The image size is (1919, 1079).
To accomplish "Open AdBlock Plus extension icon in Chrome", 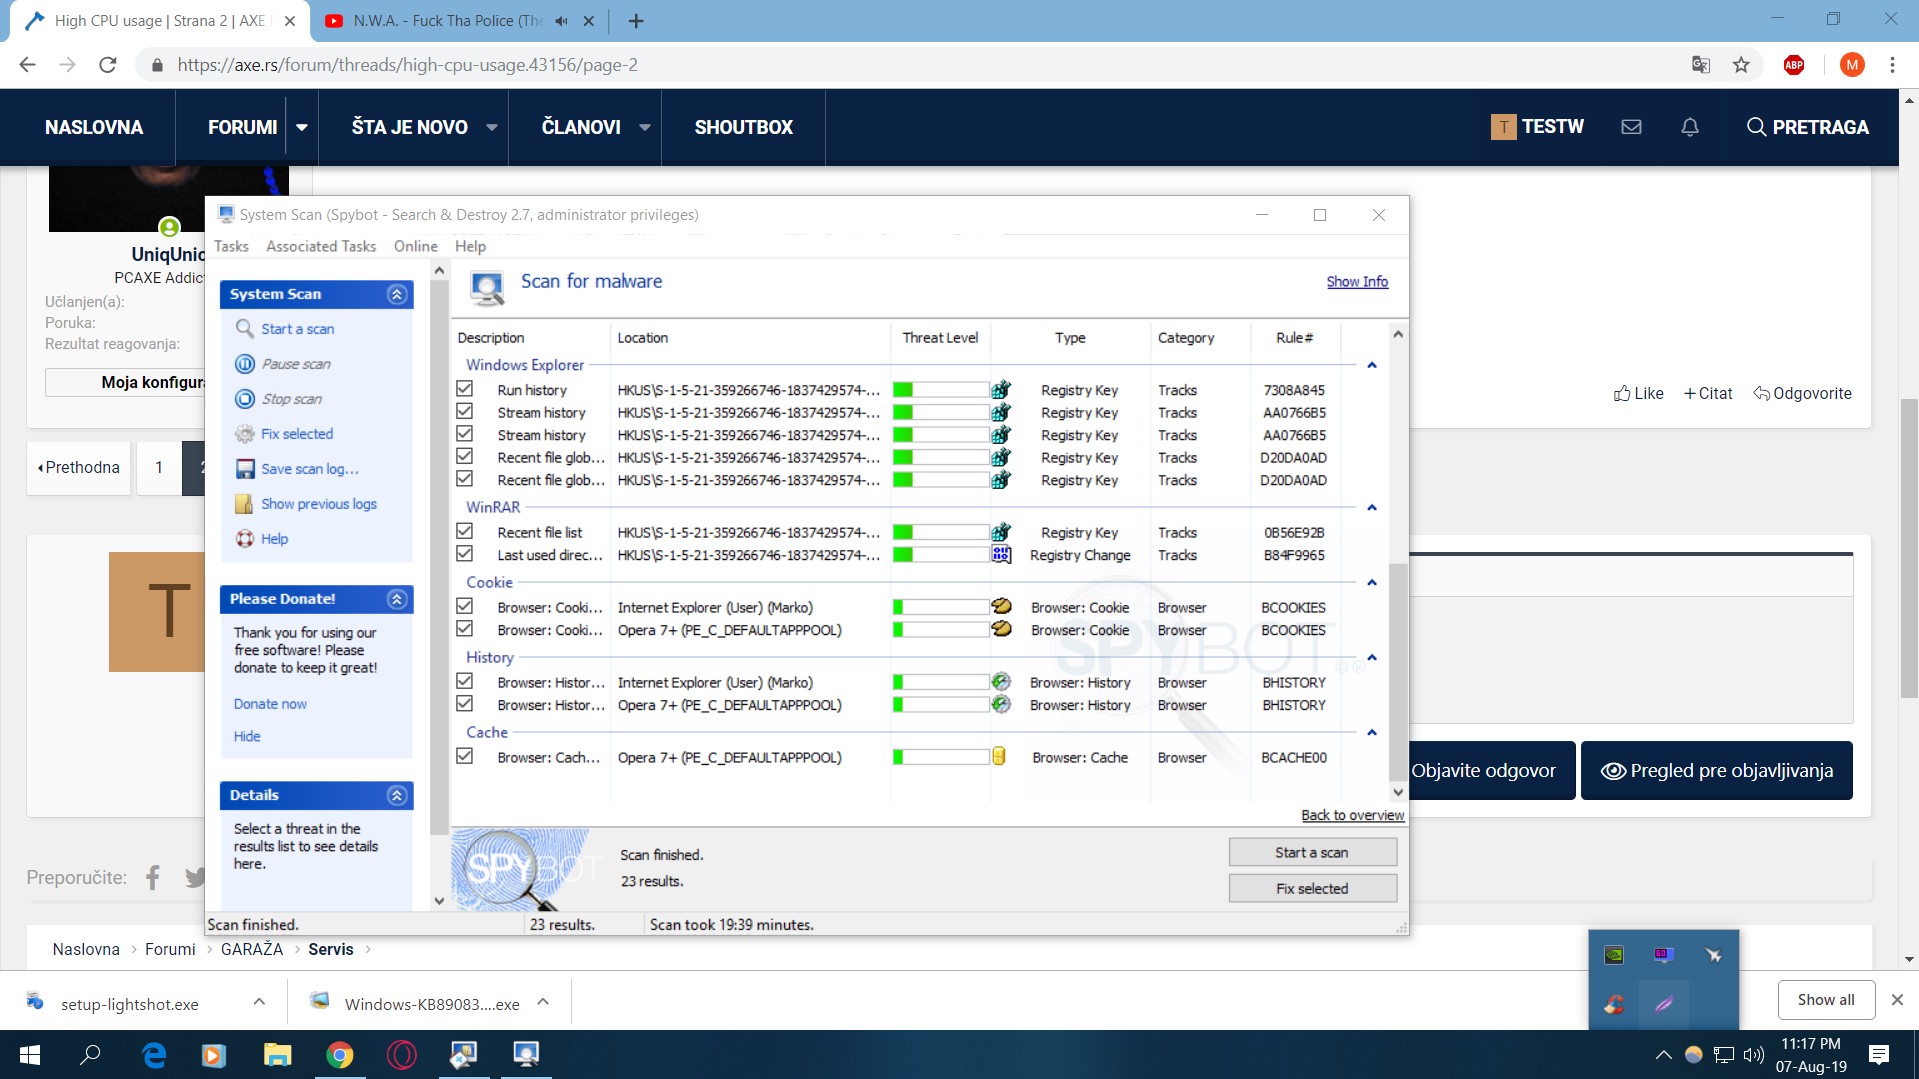I will pos(1794,65).
